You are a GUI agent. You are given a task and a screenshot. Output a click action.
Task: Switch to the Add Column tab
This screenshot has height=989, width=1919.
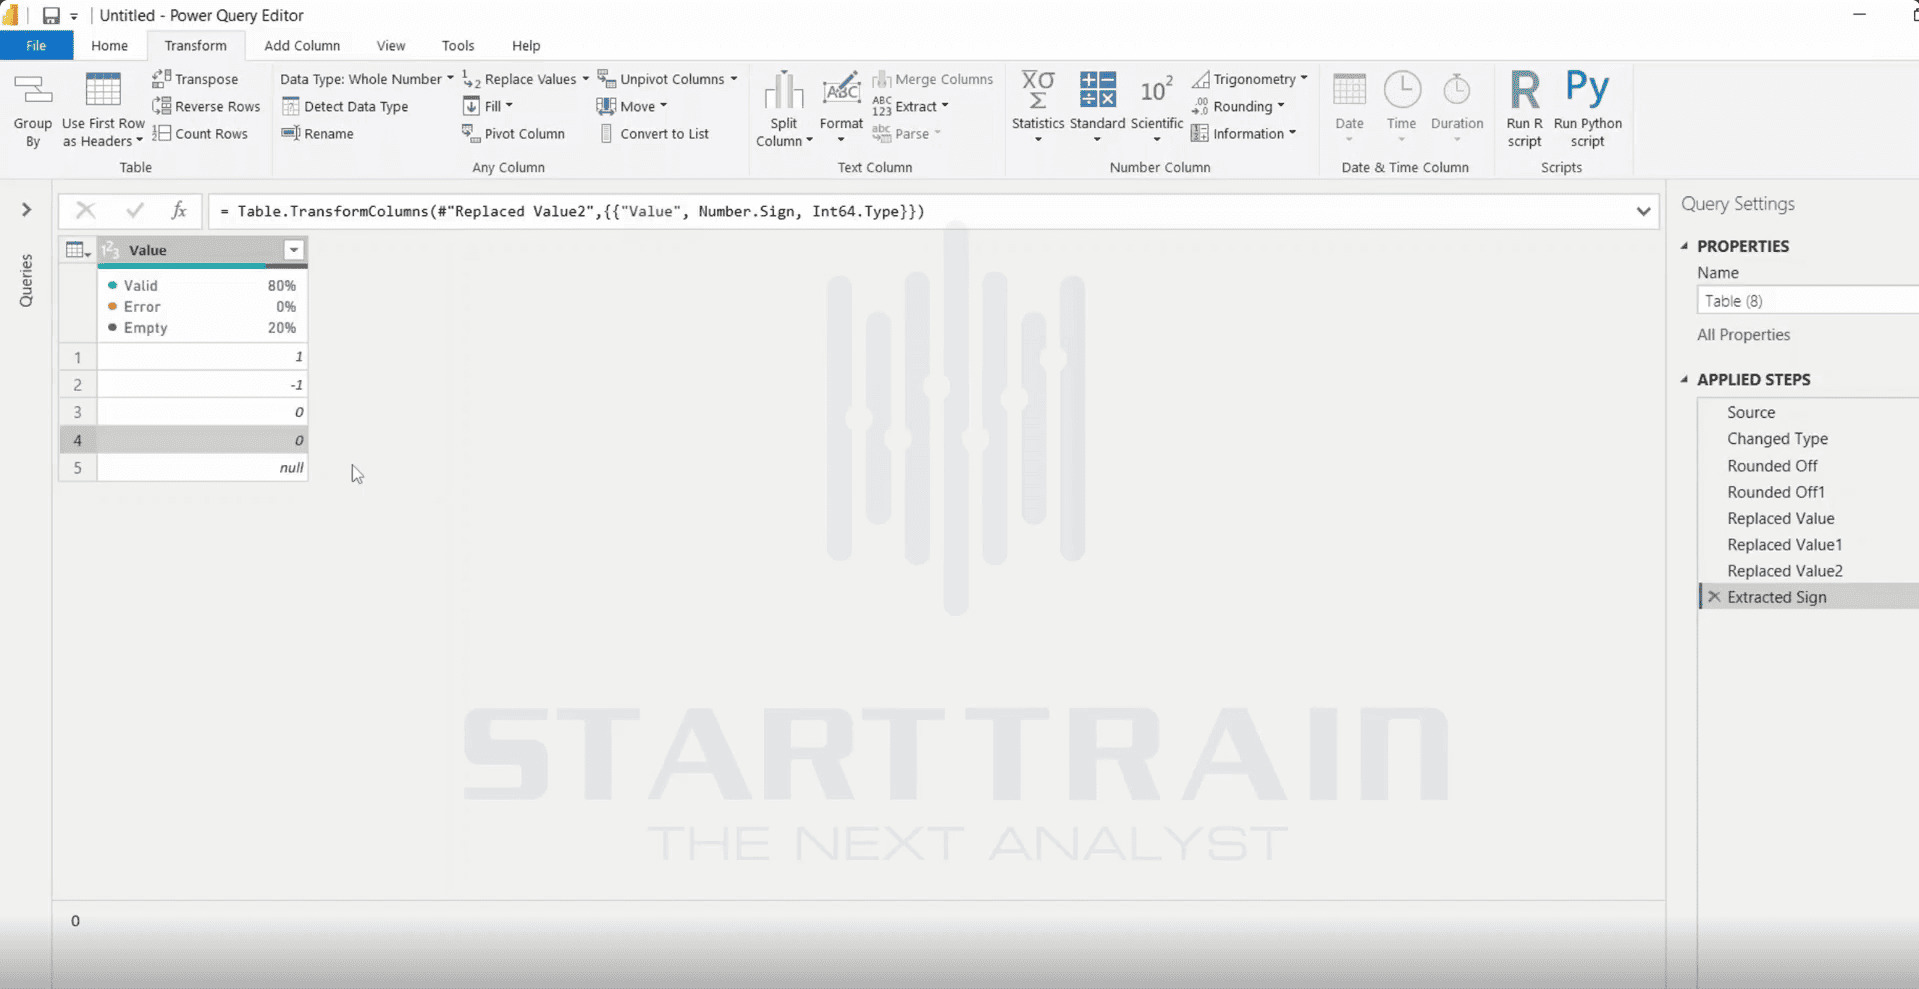tap(302, 46)
